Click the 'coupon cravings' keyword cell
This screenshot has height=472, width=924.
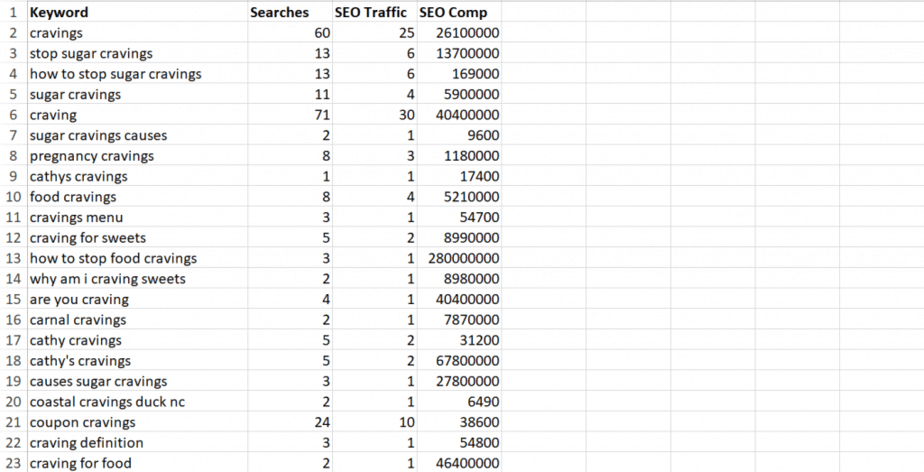[x=82, y=422]
